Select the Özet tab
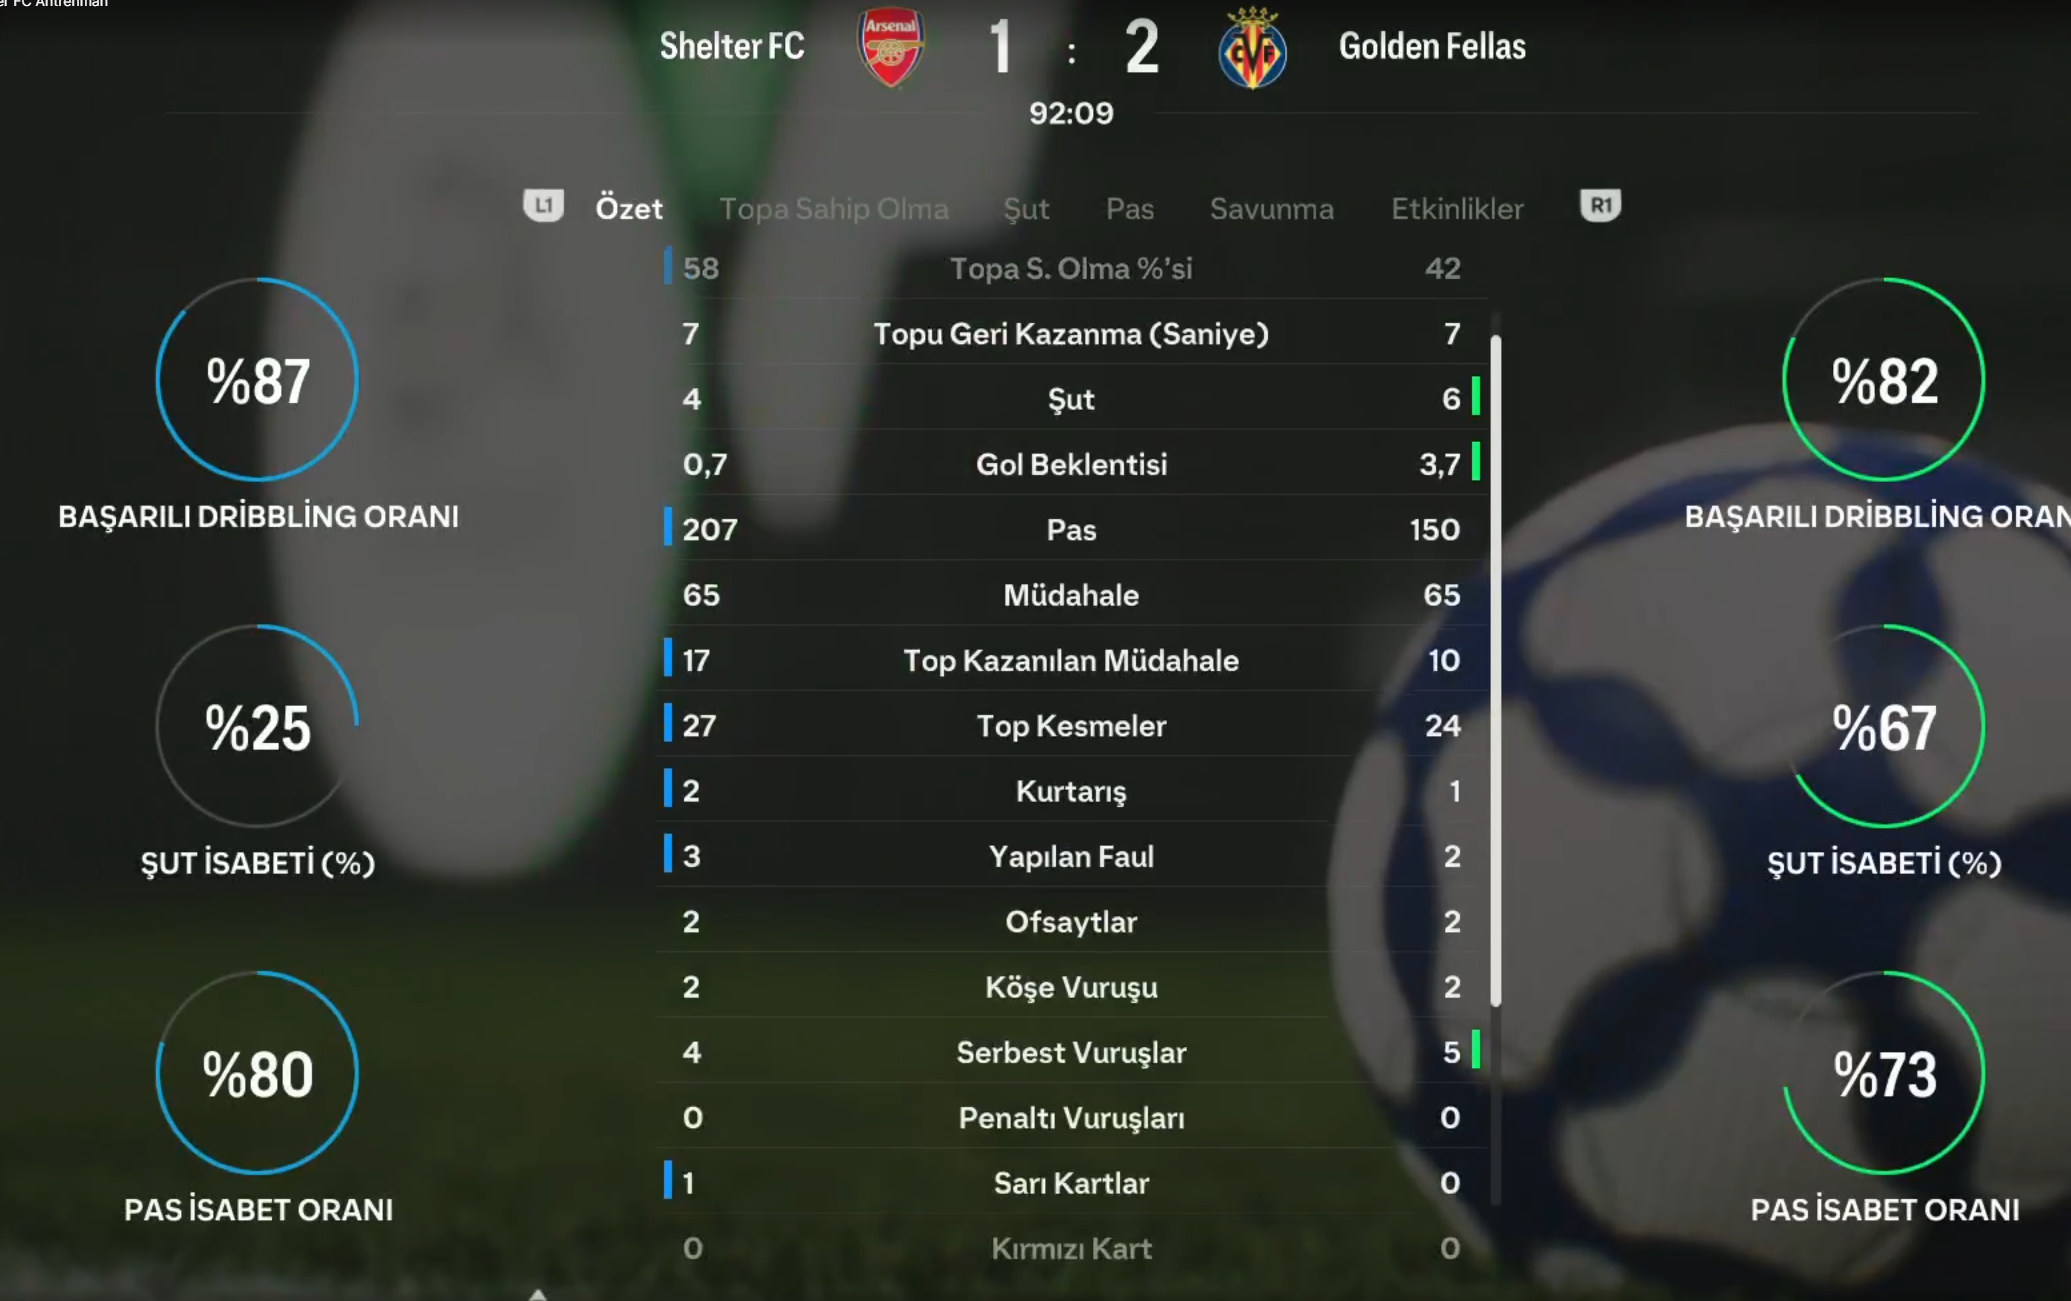 (629, 208)
